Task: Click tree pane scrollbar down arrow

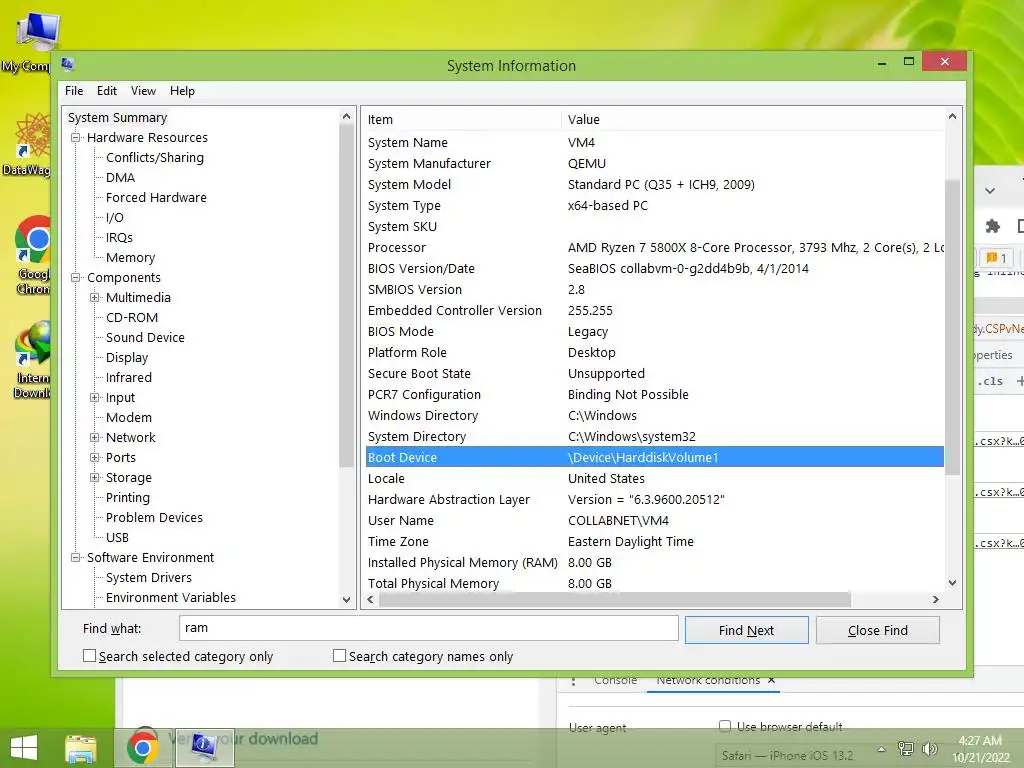Action: pos(346,600)
